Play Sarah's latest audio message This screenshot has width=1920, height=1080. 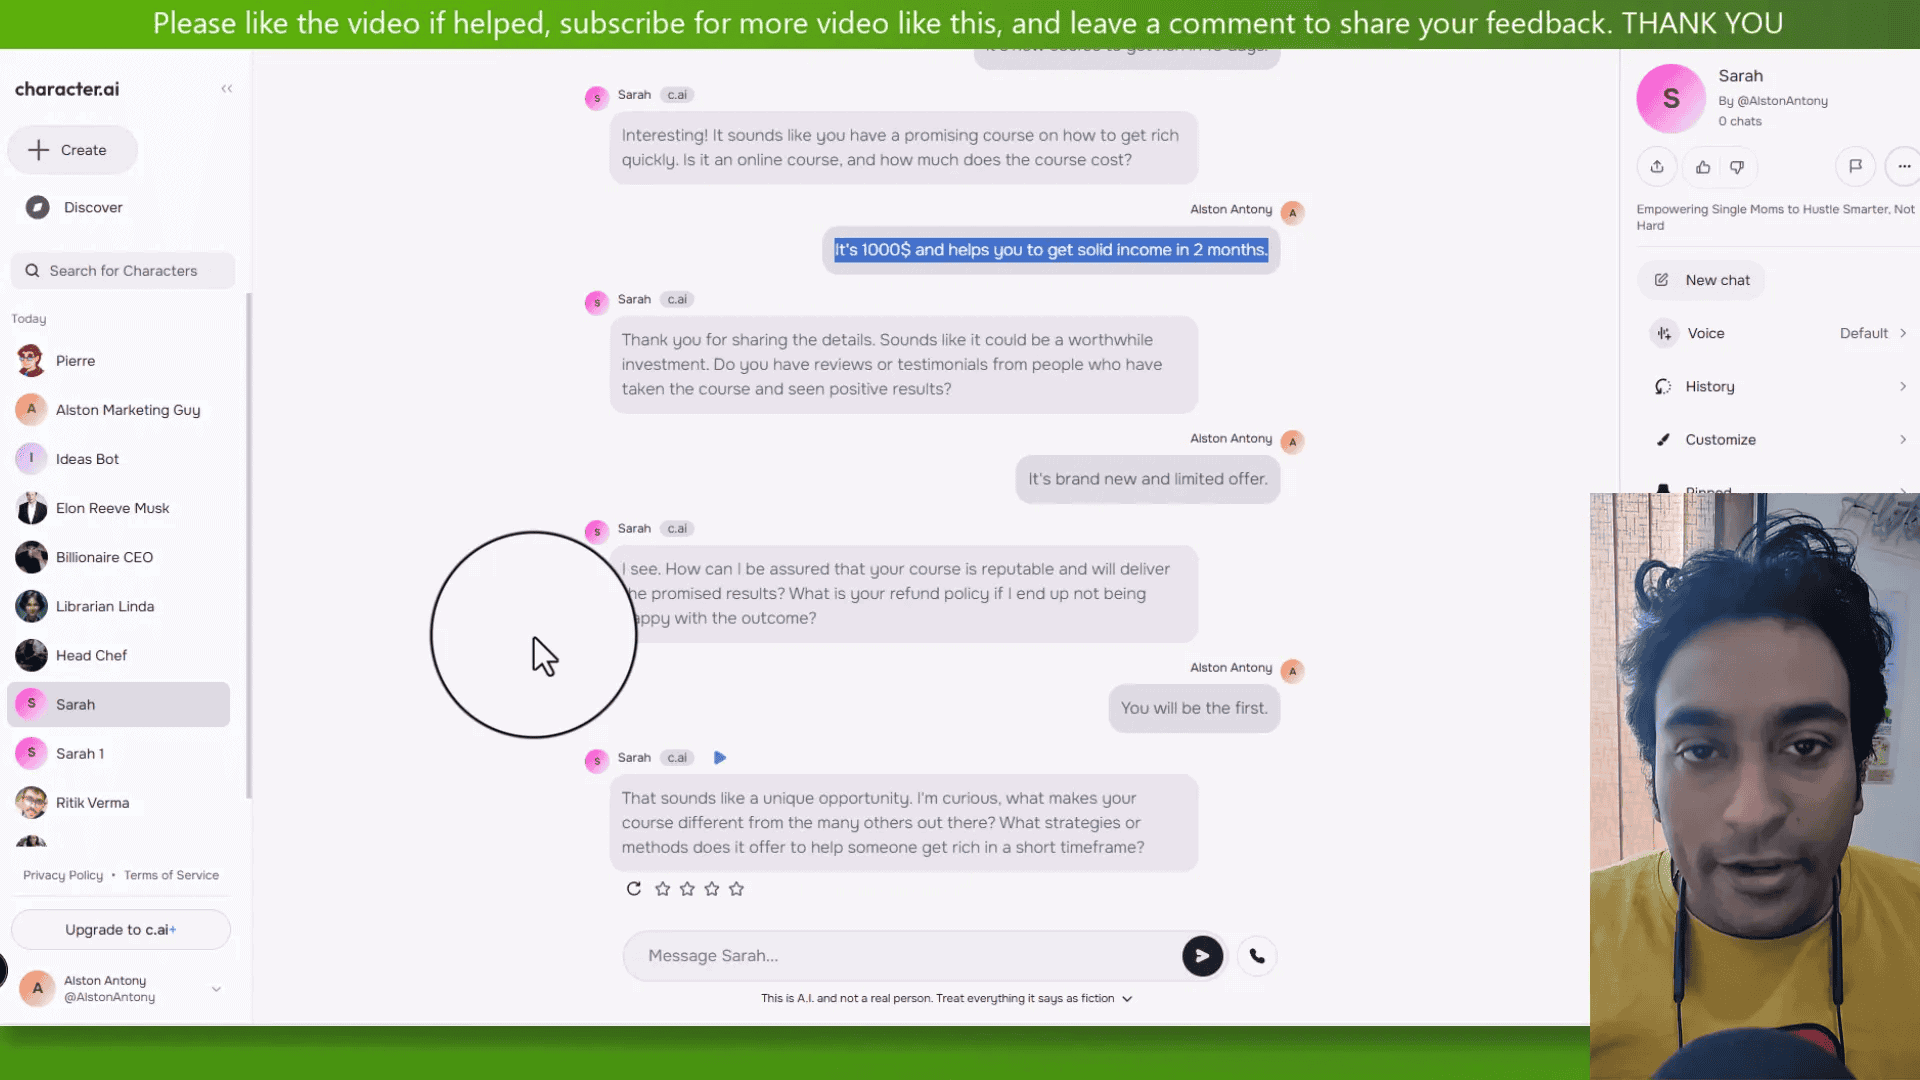pyautogui.click(x=720, y=757)
